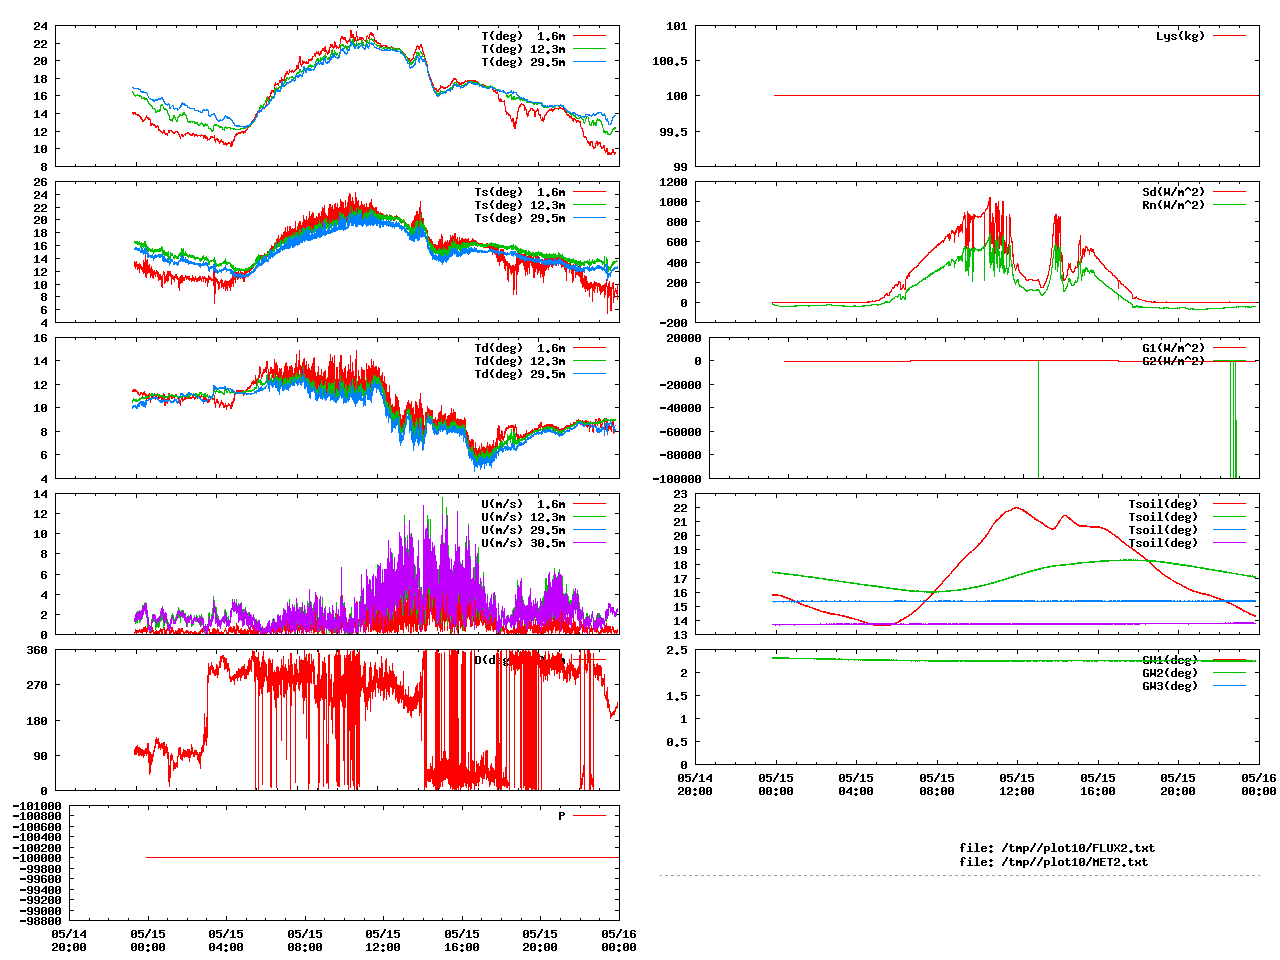
Task: Click the '23' tick on Tsoil plot axis
Action: pyautogui.click(x=681, y=494)
